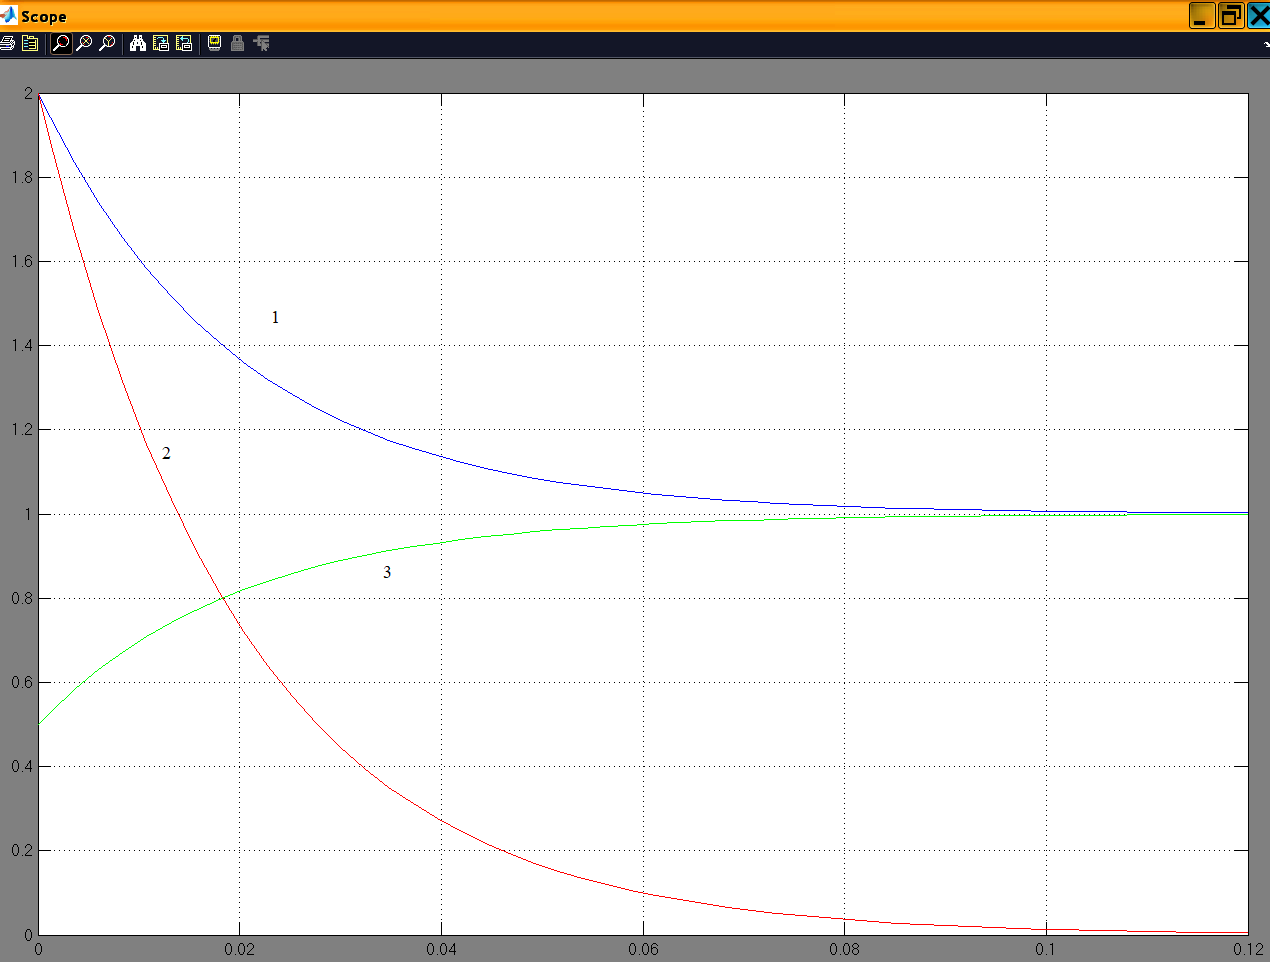Expand the toolbar overflow arrow at right edge
Image resolution: width=1270 pixels, height=962 pixels.
tap(1265, 44)
